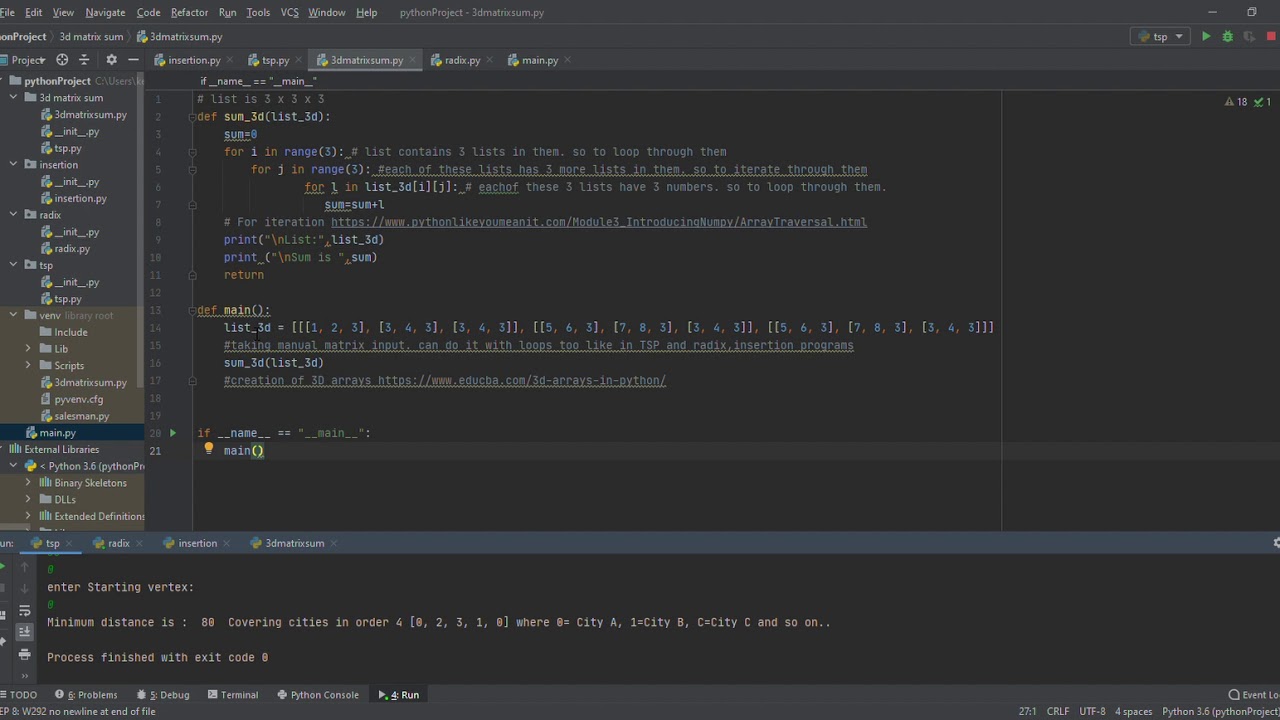Open the Terminal tool window
Screen dimensions: 1280x720
pyautogui.click(x=233, y=695)
